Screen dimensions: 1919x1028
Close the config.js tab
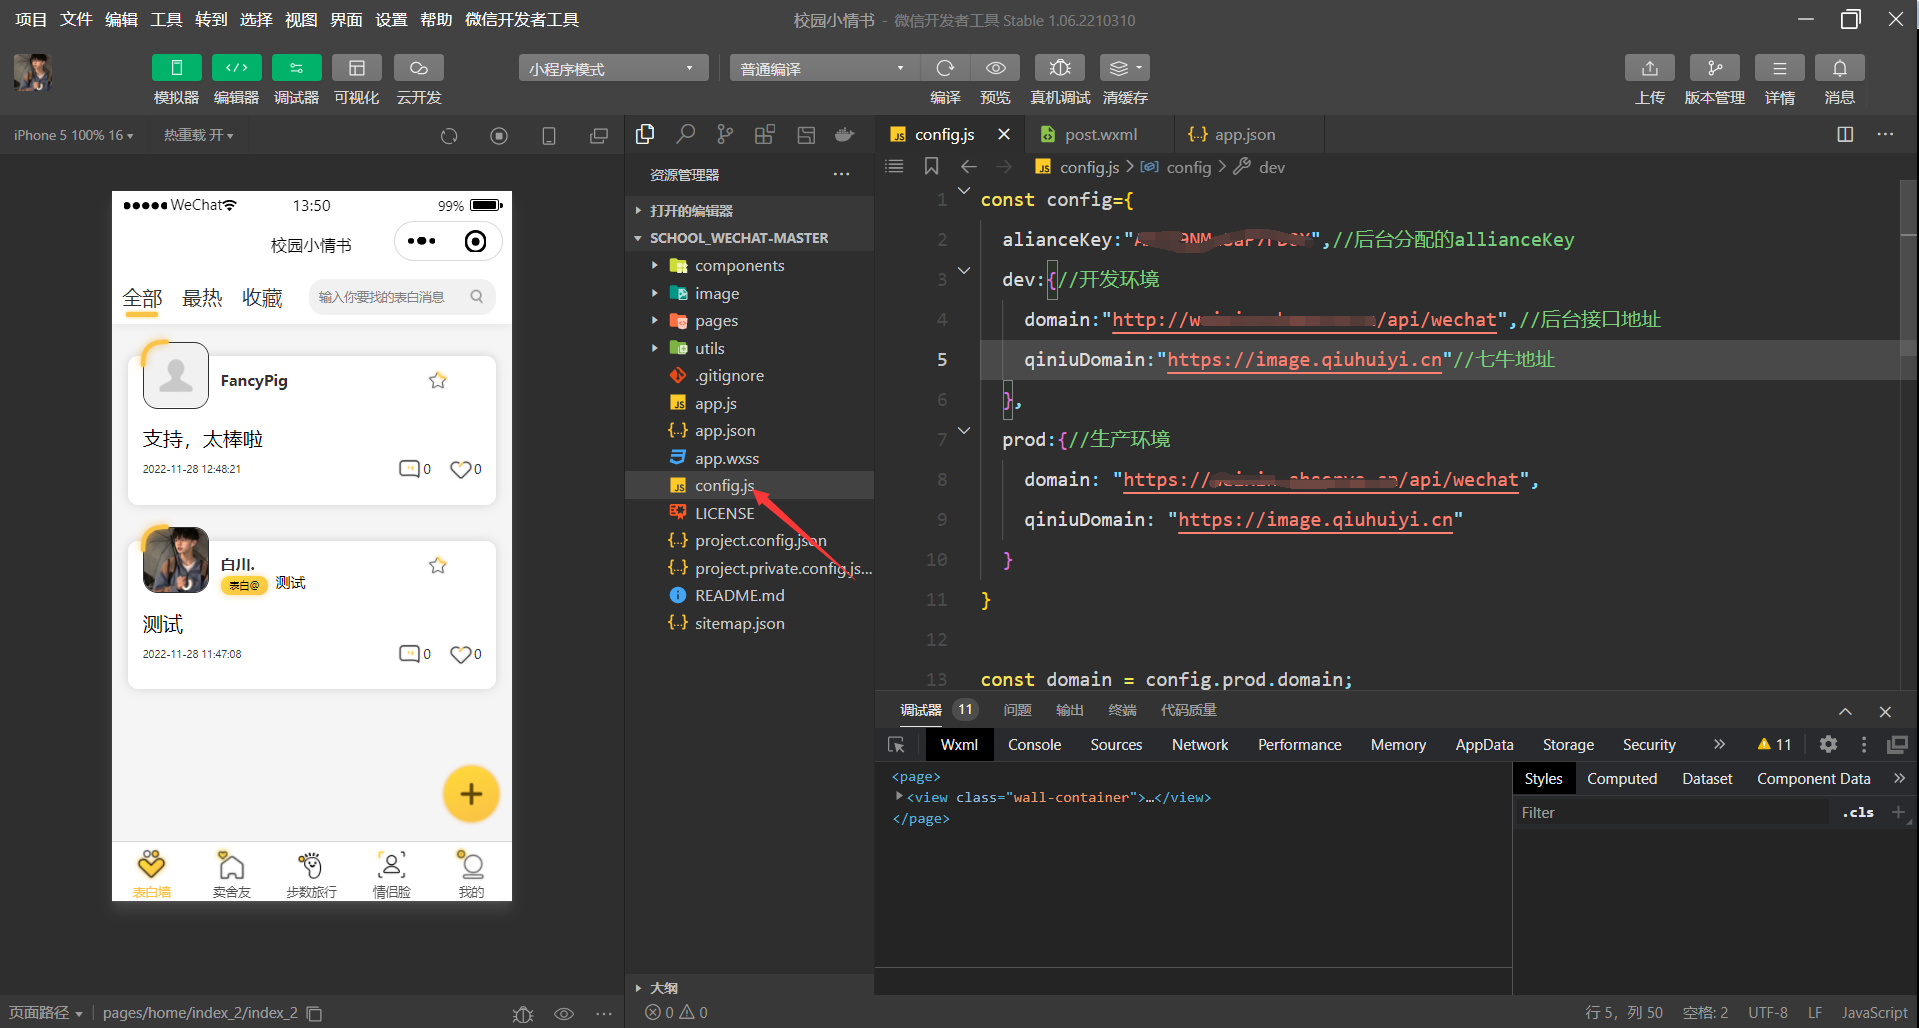pyautogui.click(x=1004, y=134)
